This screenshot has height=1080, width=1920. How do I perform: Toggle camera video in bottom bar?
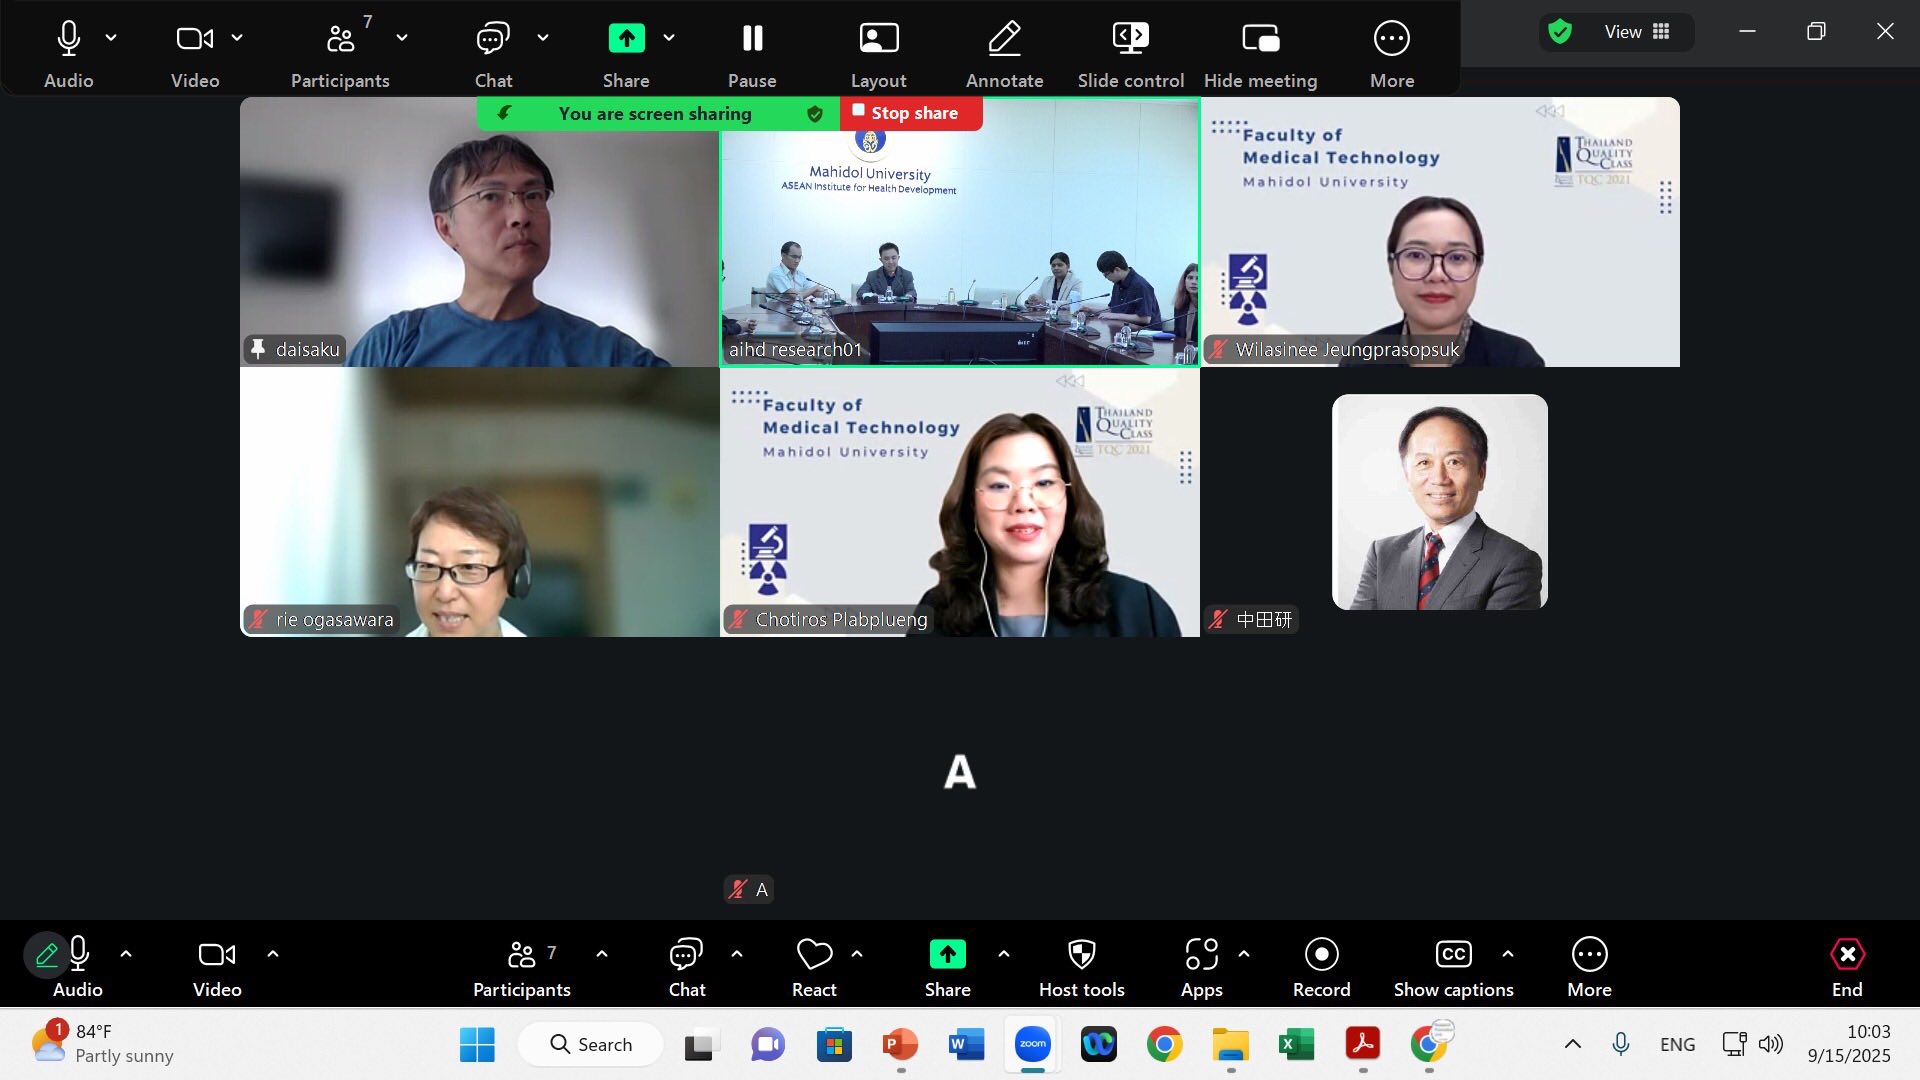click(x=217, y=955)
